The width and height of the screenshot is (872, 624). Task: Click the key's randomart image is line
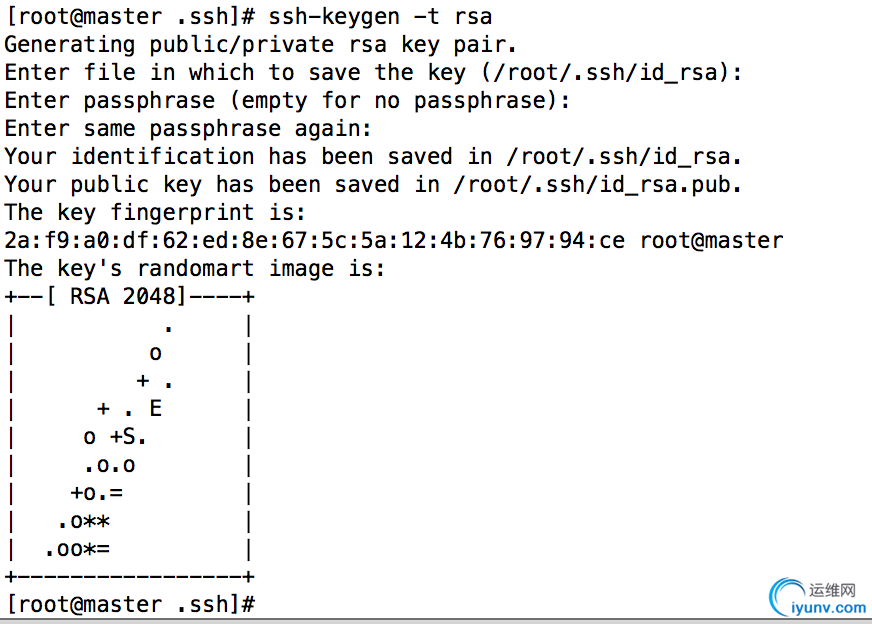coord(195,269)
